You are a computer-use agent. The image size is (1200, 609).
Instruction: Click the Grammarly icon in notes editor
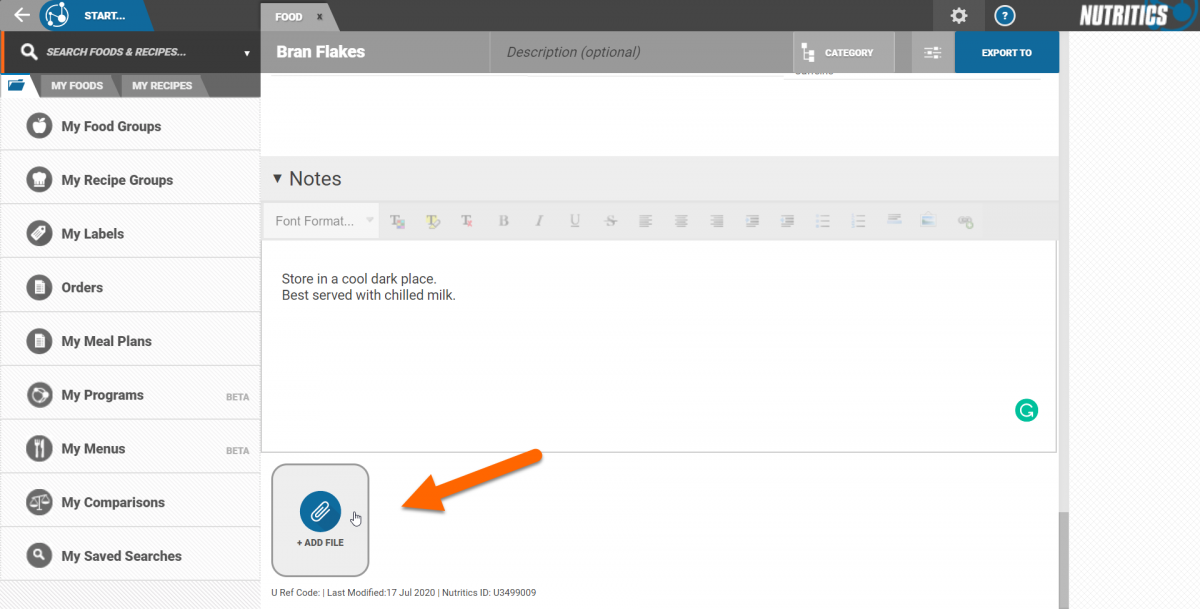coord(1026,409)
